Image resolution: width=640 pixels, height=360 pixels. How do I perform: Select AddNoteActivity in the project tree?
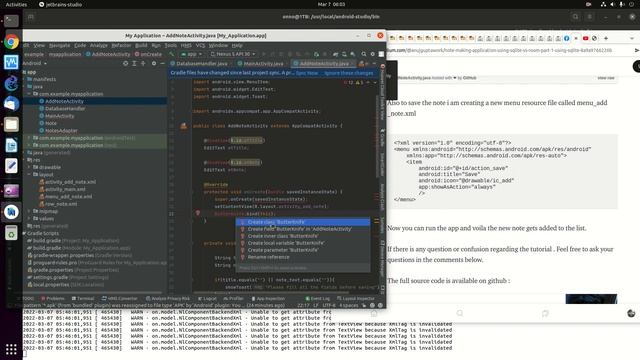pyautogui.click(x=64, y=101)
